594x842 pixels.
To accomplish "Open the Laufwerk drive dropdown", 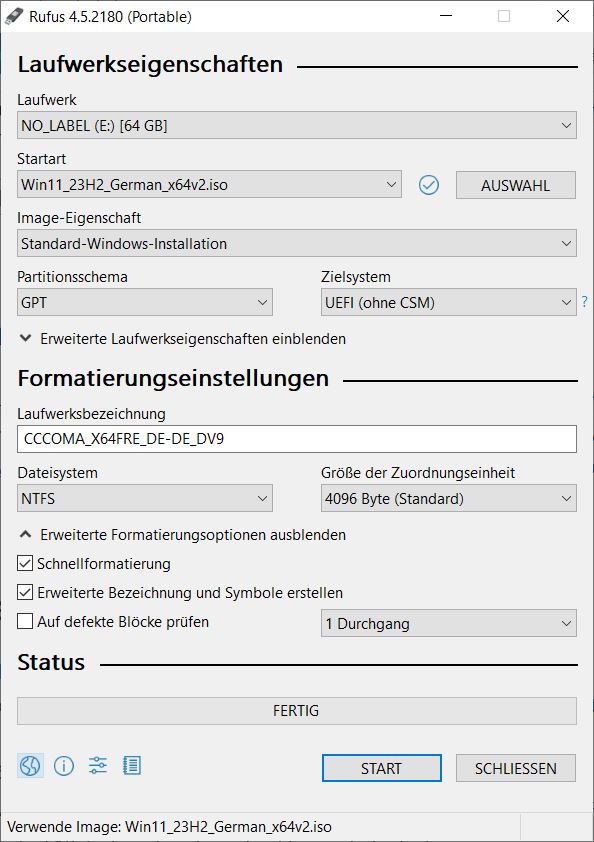I will (297, 125).
